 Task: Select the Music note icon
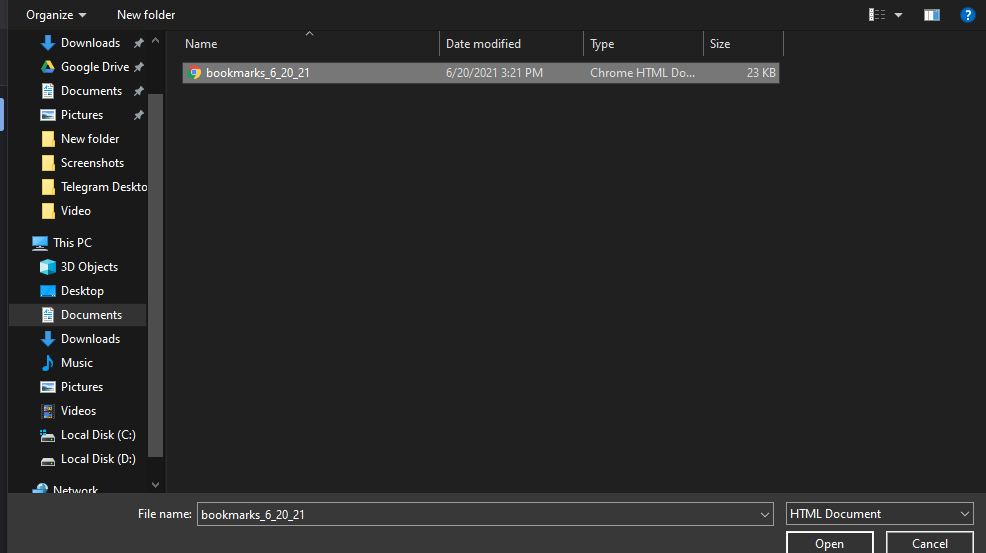click(x=48, y=363)
